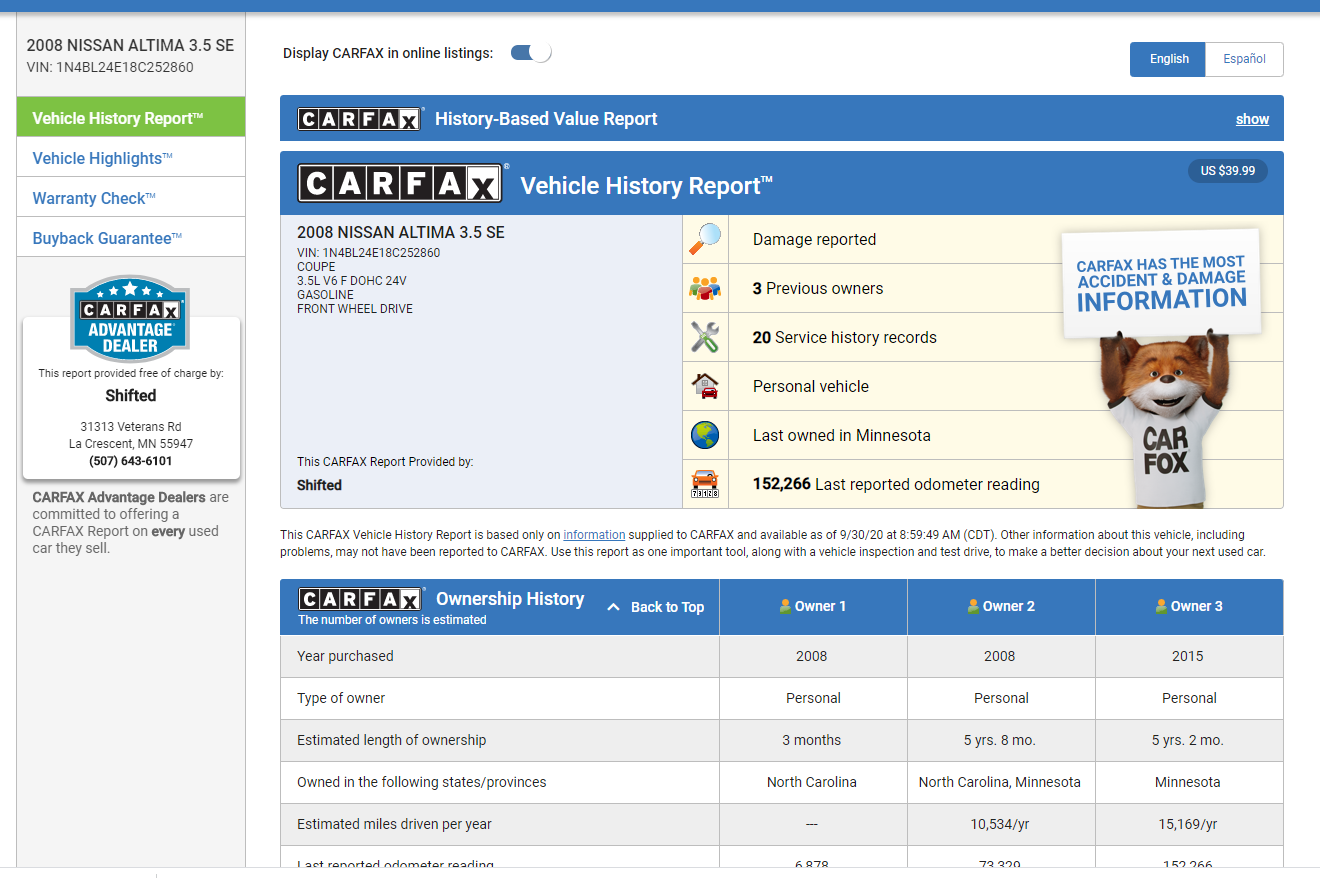Click the VIN under sidebar vehicle title

pos(110,68)
